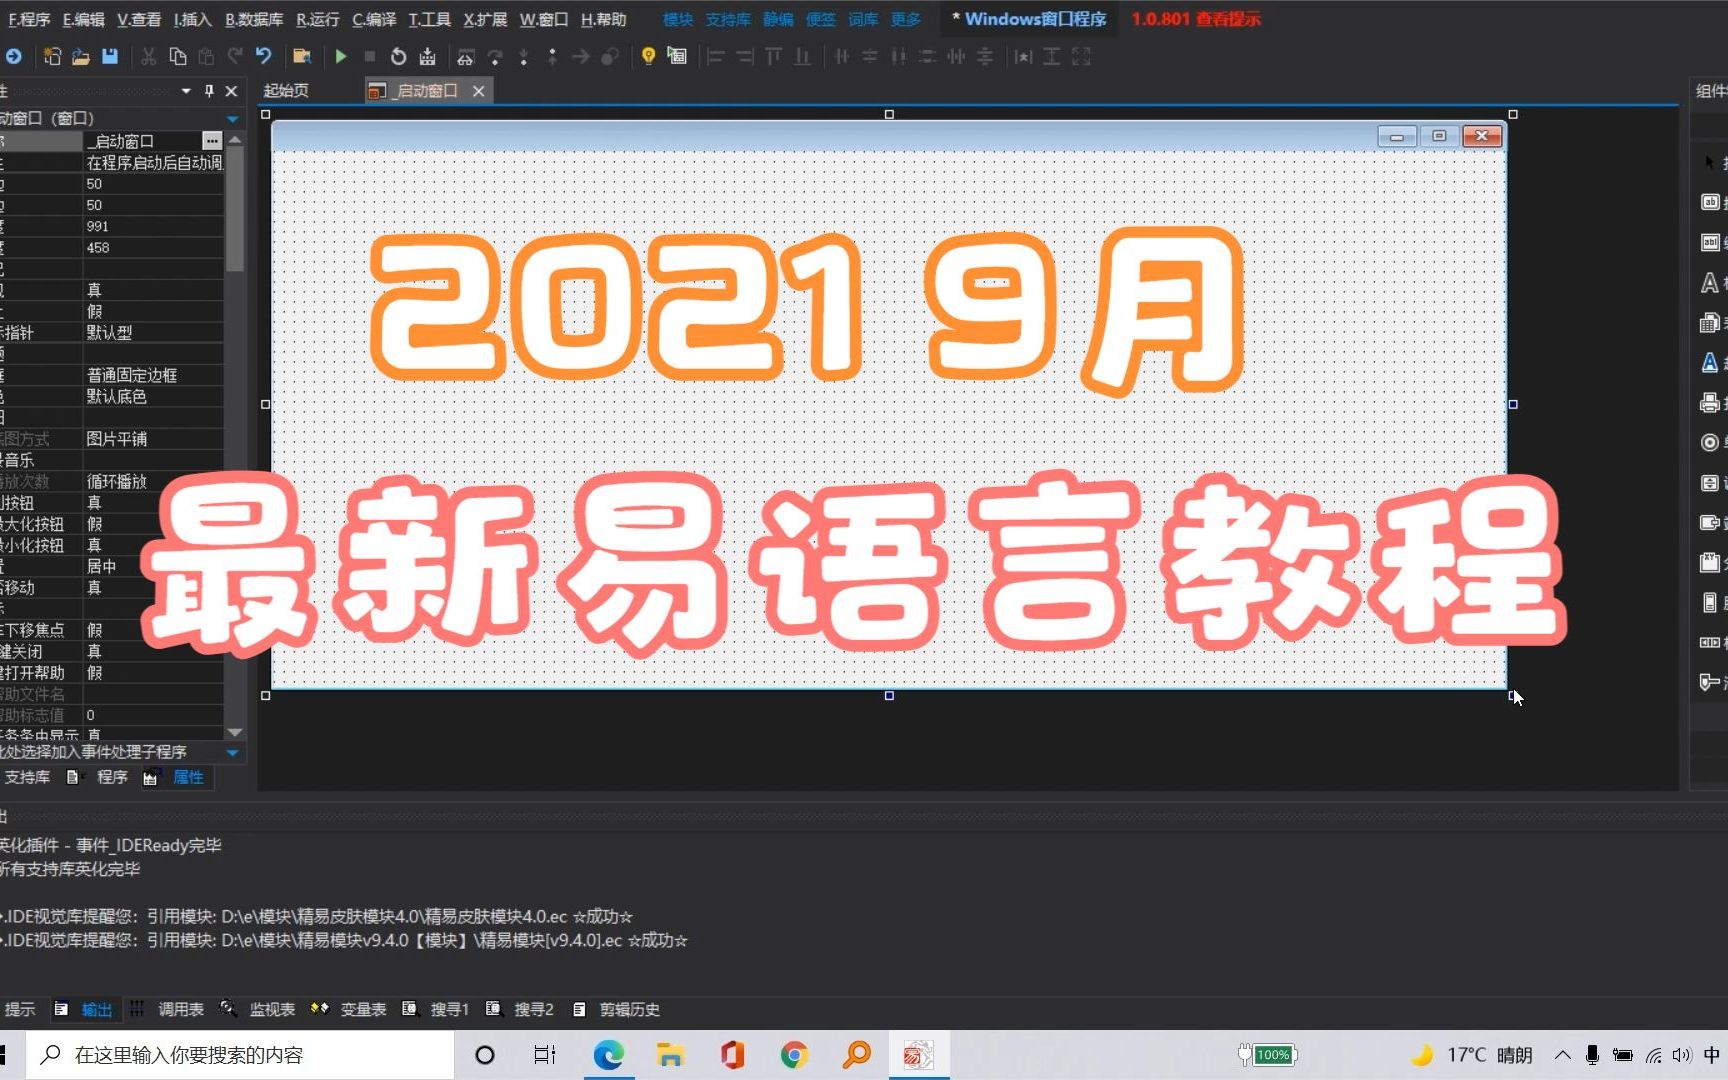Click the lightbulb hint toolbar icon
The height and width of the screenshot is (1080, 1728).
(648, 56)
